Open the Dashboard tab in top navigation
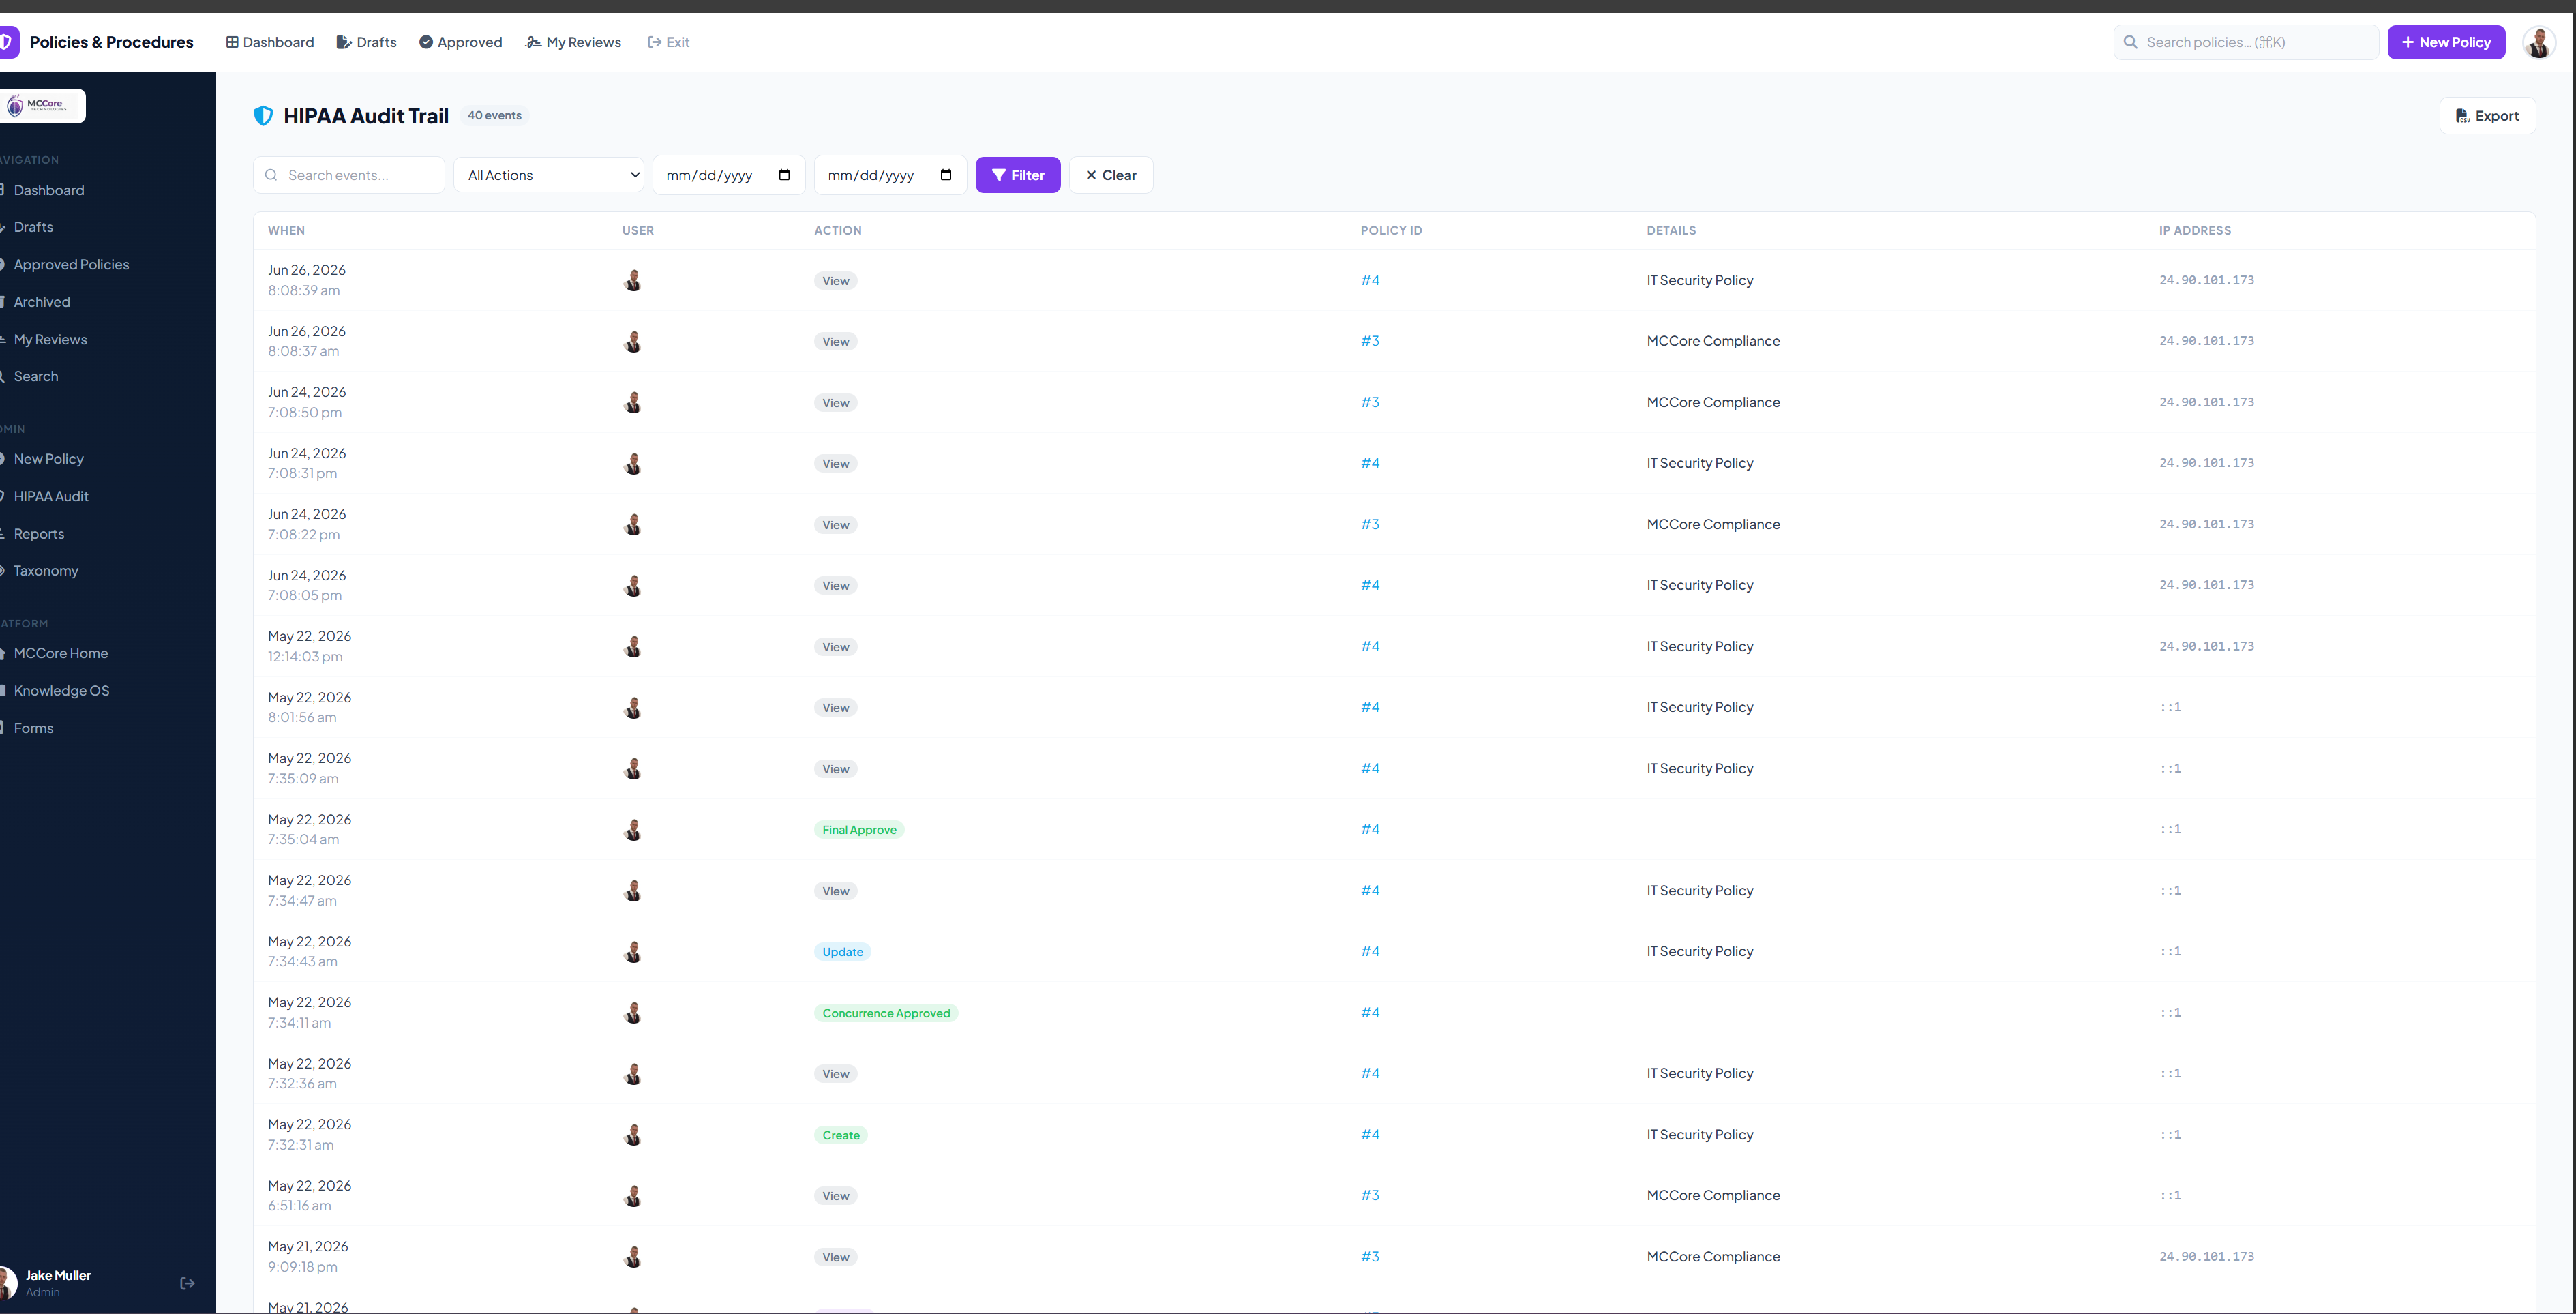2576x1314 pixels. click(270, 42)
